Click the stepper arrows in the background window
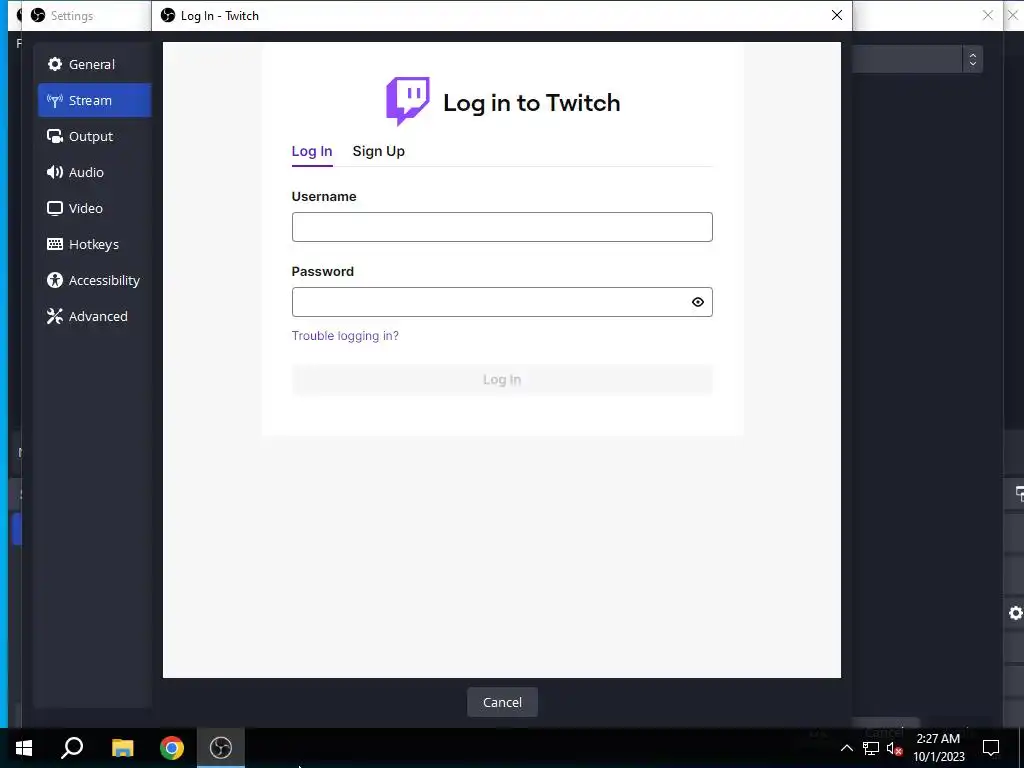 point(972,59)
